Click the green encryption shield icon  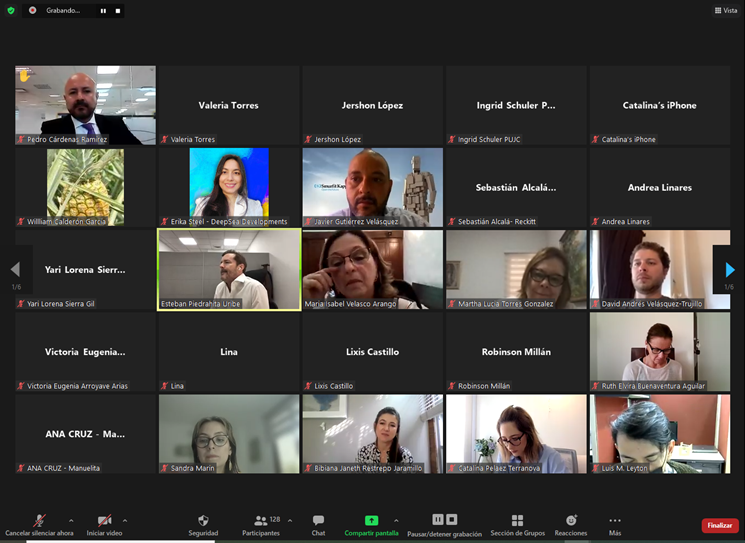[11, 10]
